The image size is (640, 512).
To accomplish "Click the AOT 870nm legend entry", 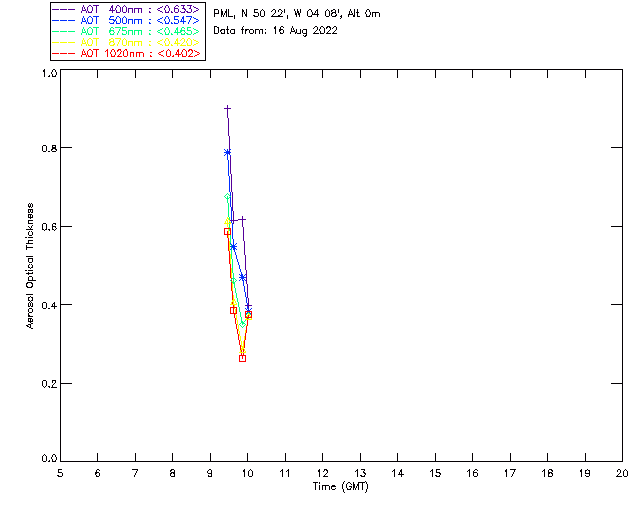I will point(126,42).
